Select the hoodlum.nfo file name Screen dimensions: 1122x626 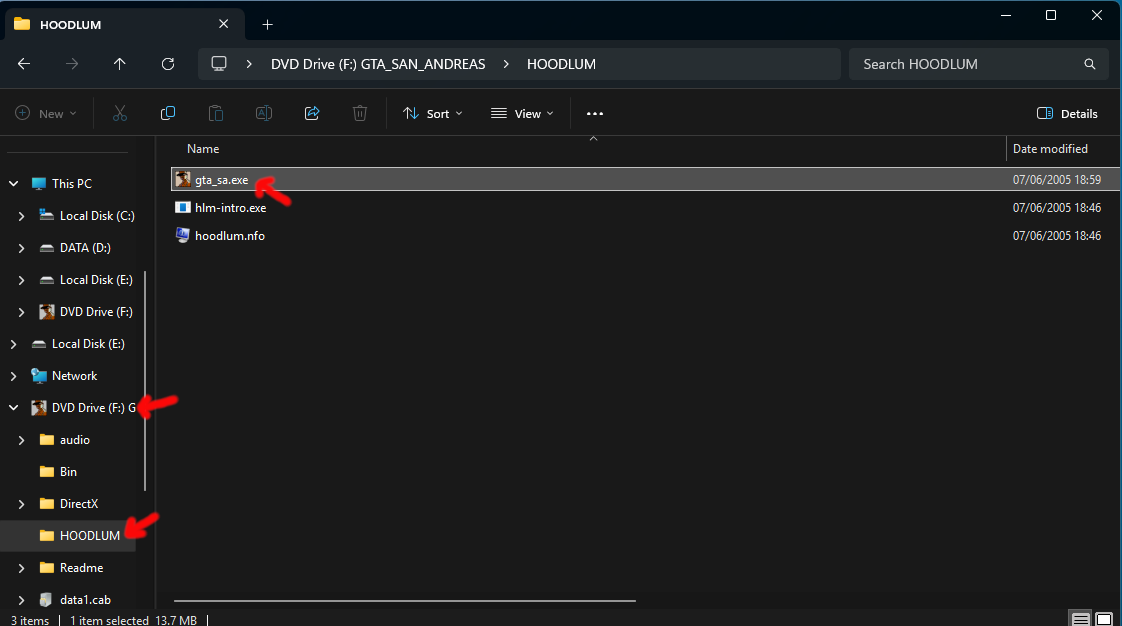[230, 235]
